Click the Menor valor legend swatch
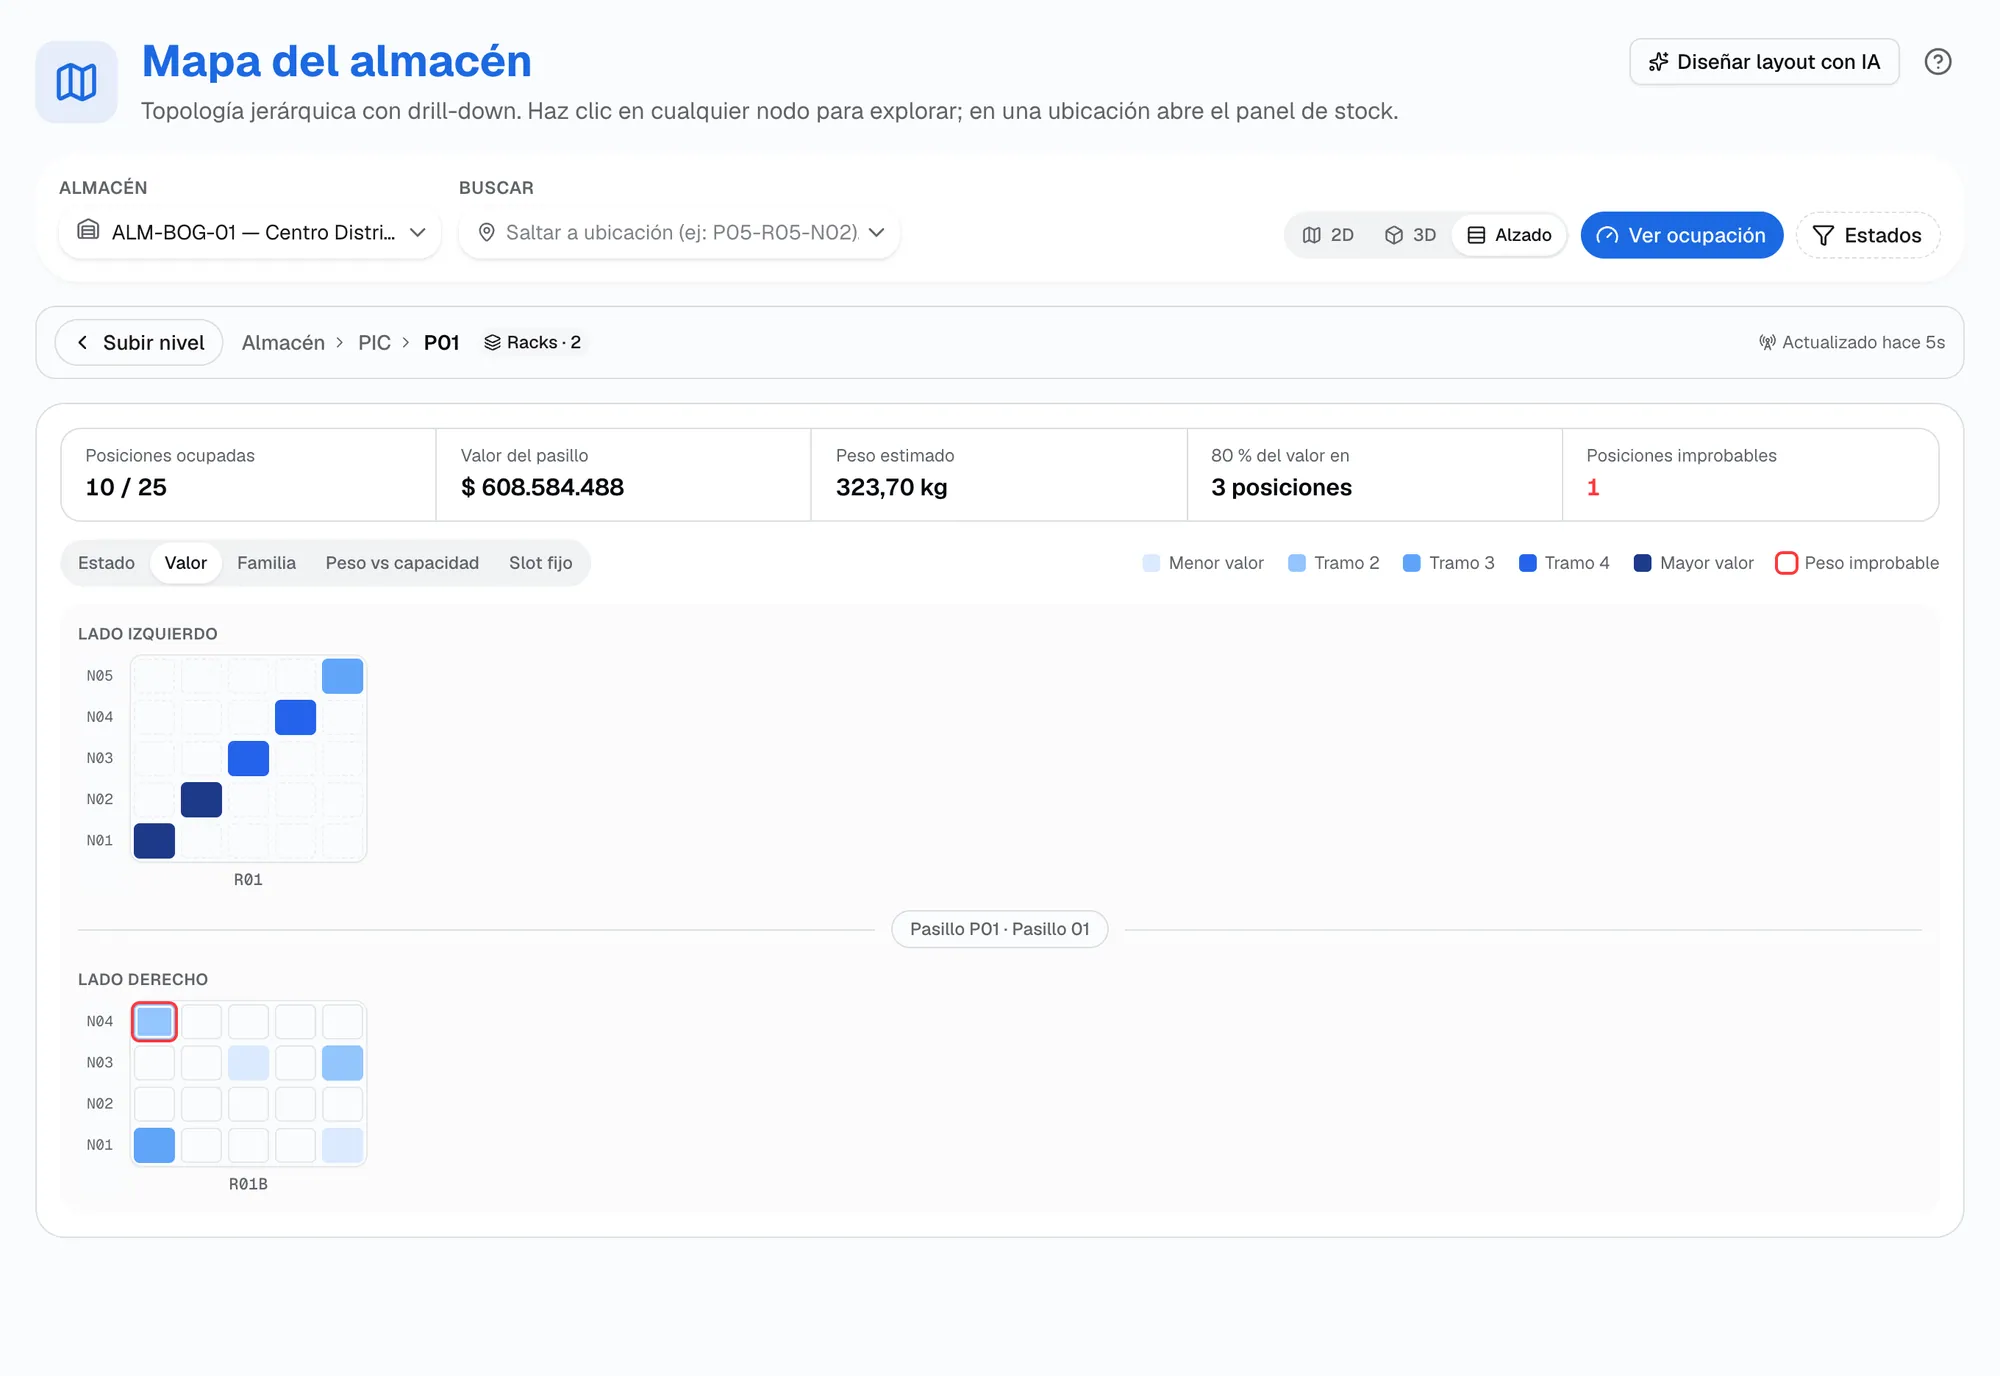 pos(1151,563)
